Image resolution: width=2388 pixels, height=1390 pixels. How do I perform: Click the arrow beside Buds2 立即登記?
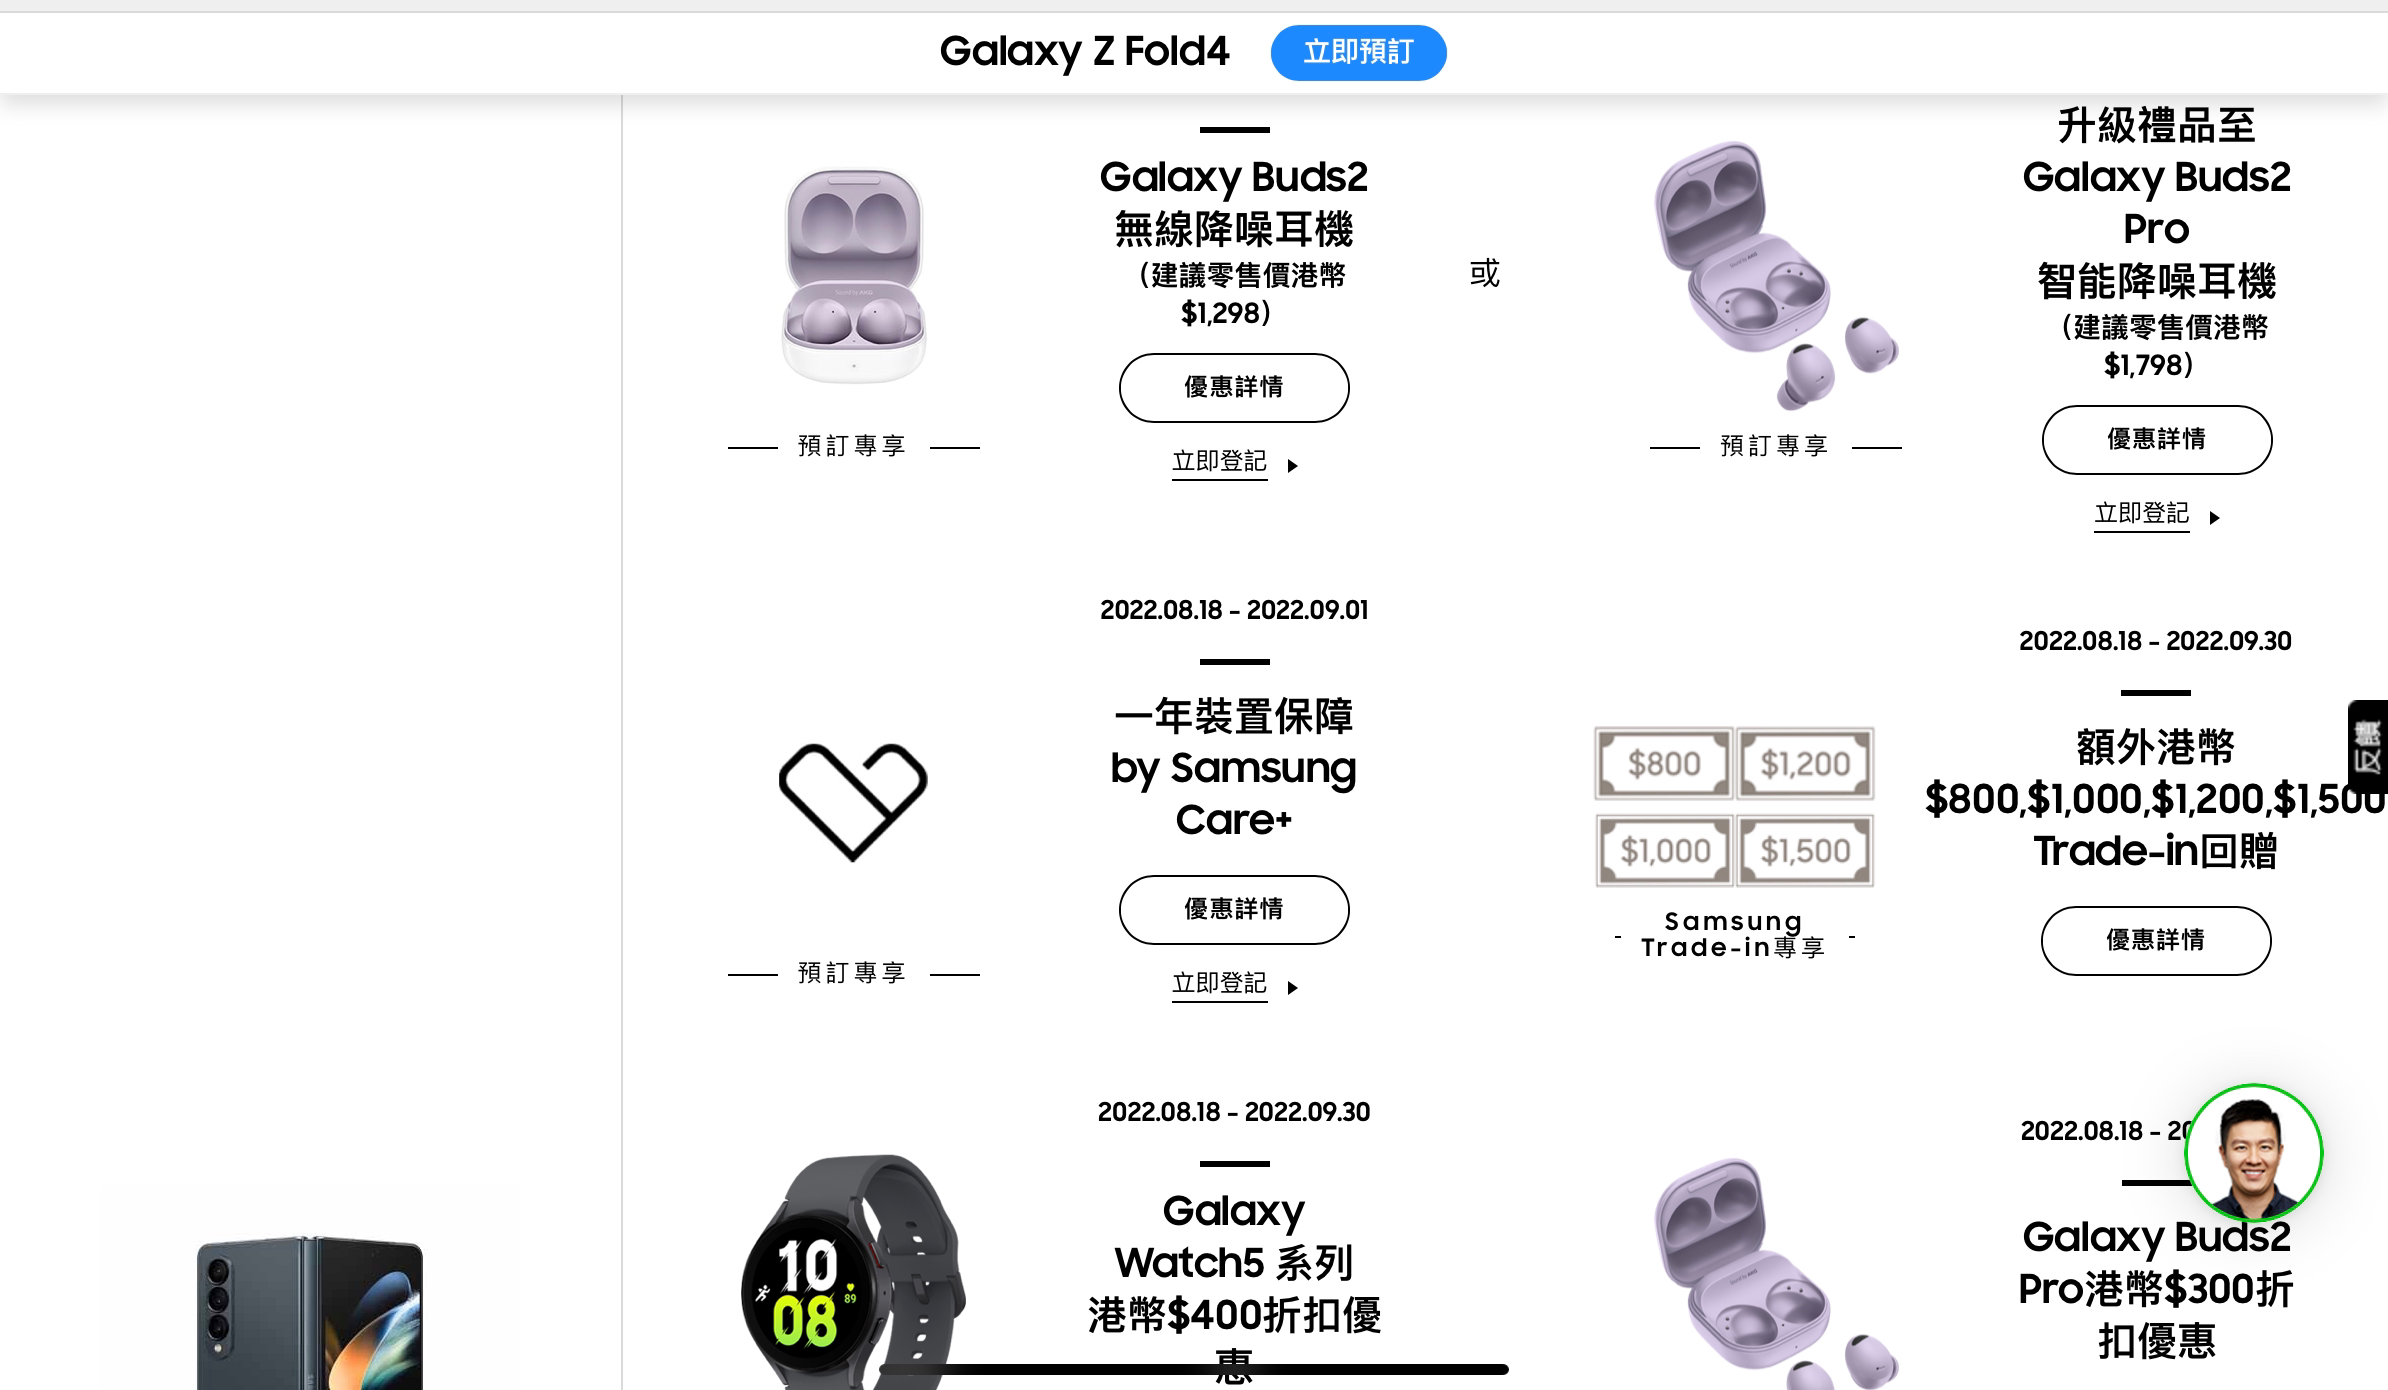tap(1293, 466)
